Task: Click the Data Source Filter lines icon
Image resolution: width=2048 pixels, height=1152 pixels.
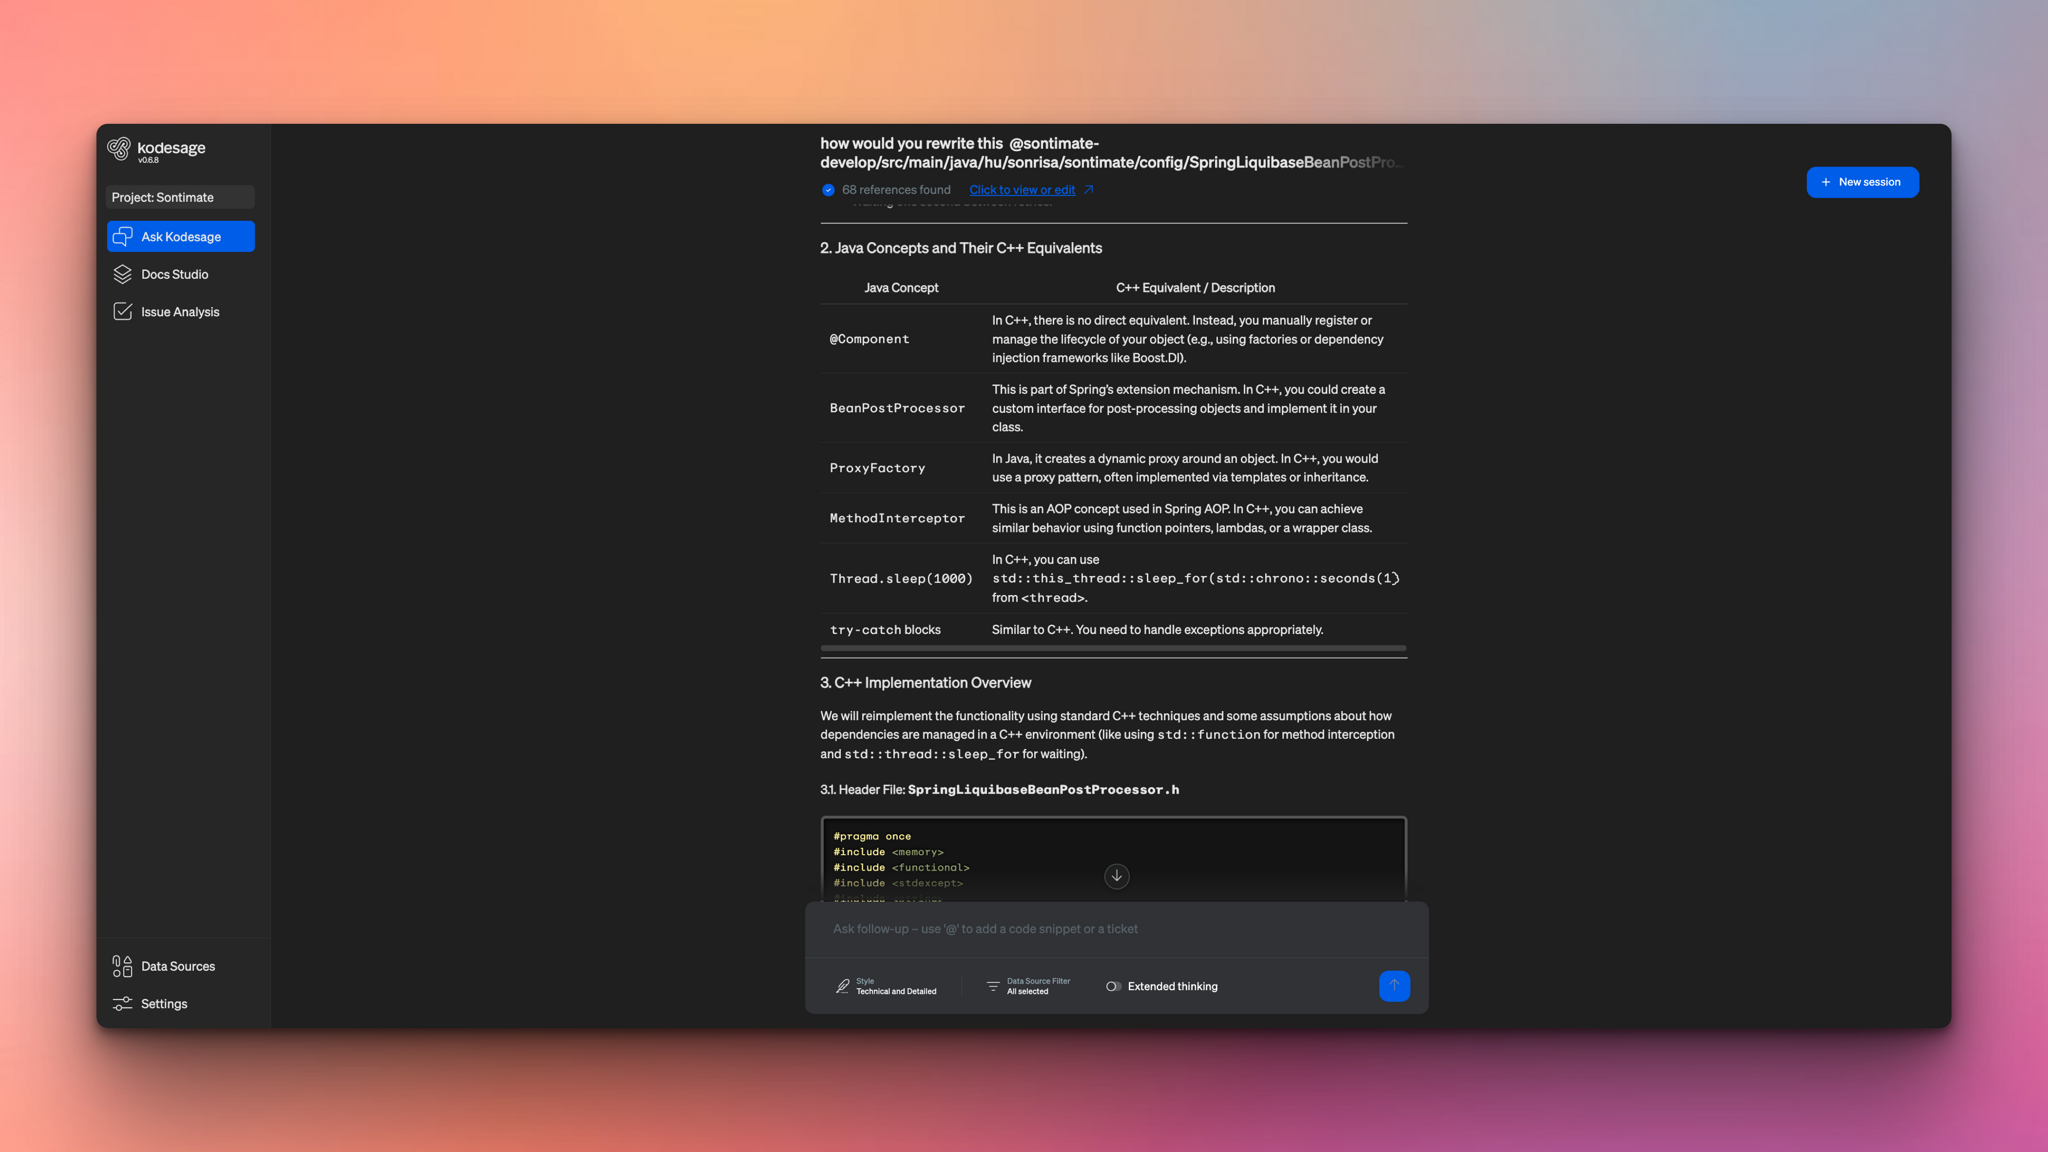Action: [993, 986]
